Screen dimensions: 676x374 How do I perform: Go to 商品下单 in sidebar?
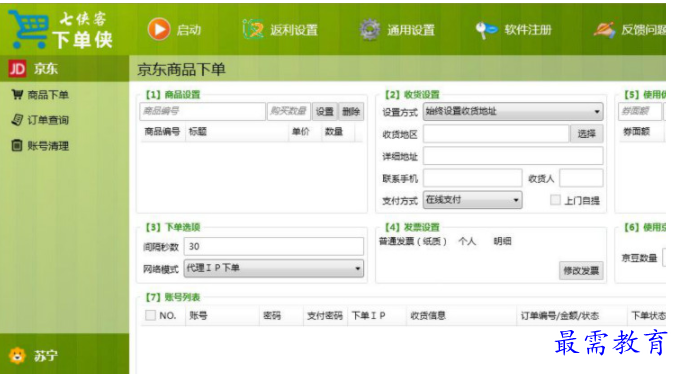coord(48,94)
